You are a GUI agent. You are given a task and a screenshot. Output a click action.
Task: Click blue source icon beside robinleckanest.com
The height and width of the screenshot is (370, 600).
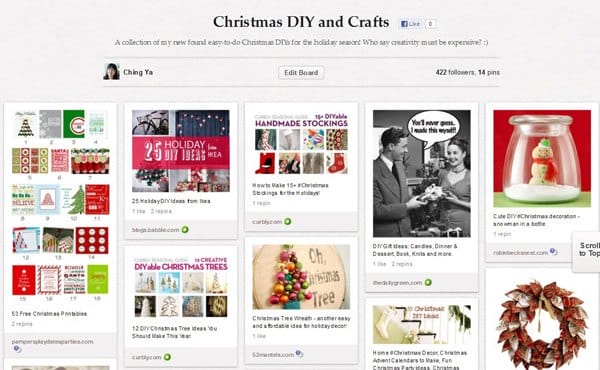(x=553, y=252)
